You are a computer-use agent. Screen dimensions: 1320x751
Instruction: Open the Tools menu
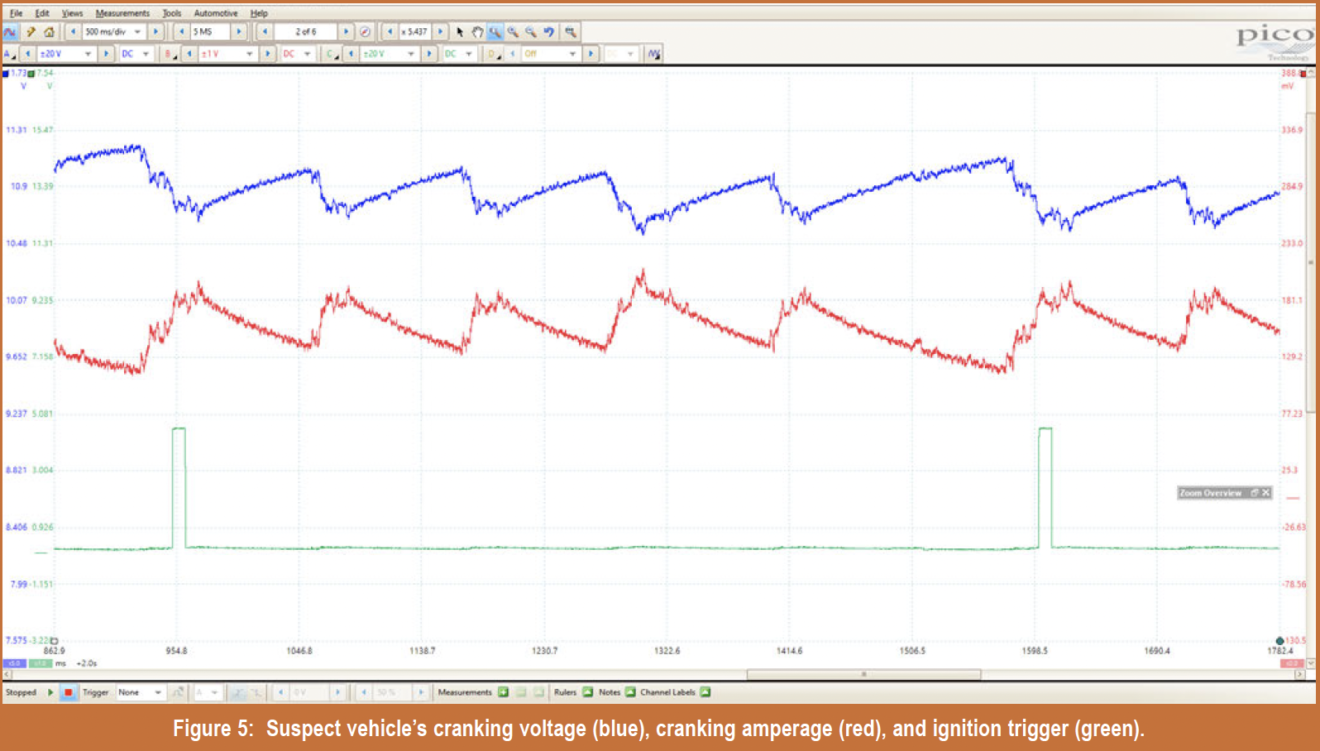172,13
